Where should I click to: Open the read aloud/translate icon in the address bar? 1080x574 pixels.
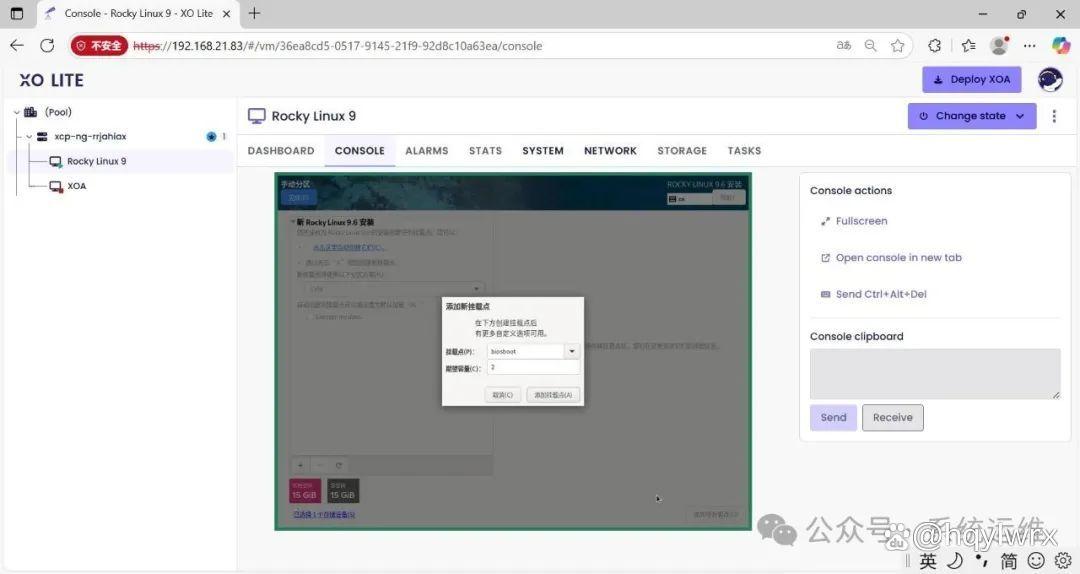tap(844, 45)
